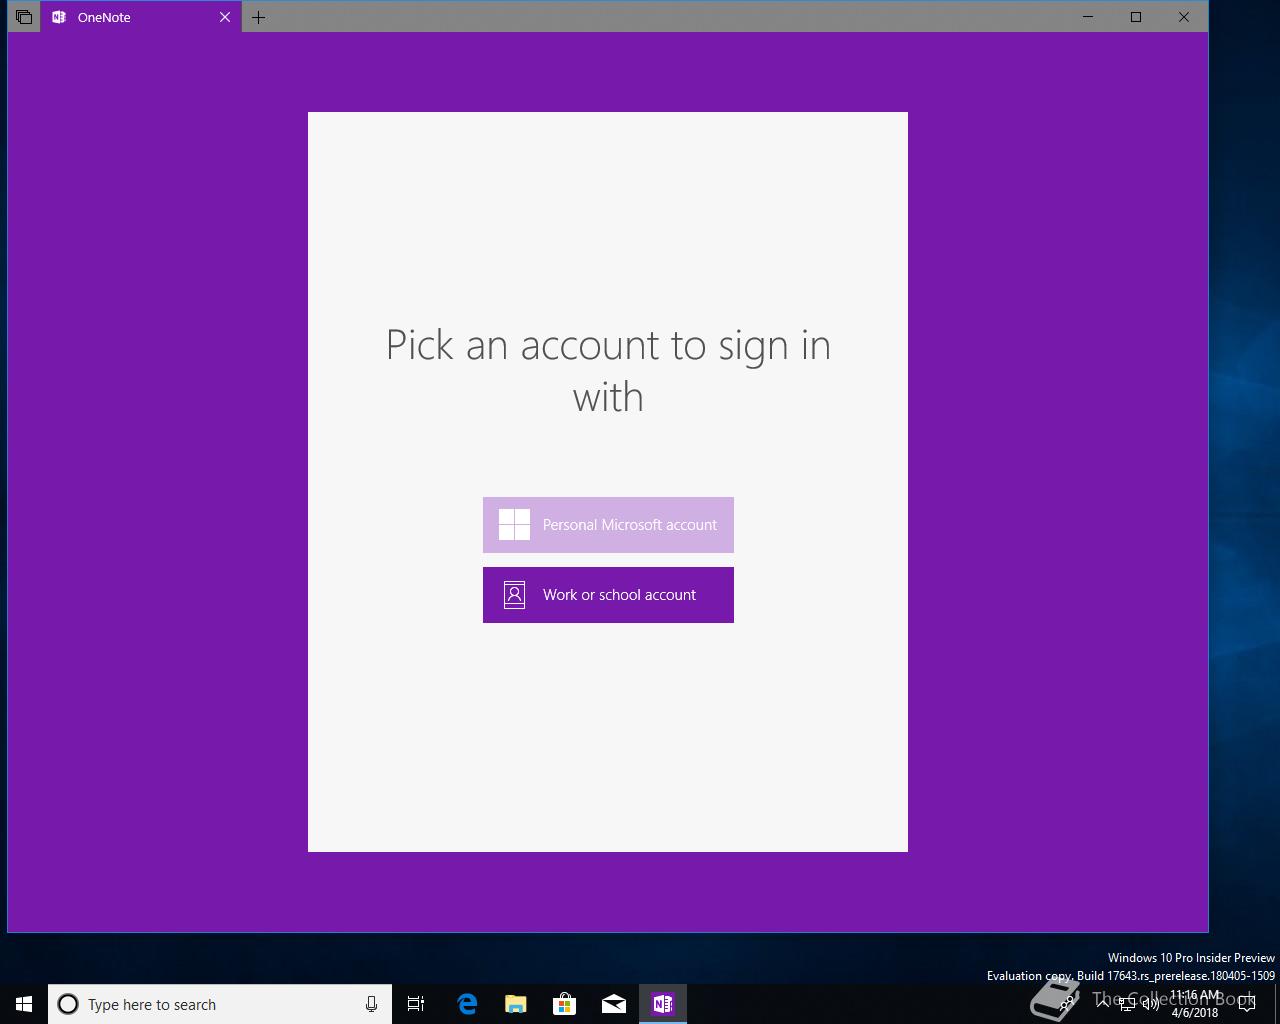
Task: Choose Personal Microsoft account sign-in
Action: [x=608, y=525]
